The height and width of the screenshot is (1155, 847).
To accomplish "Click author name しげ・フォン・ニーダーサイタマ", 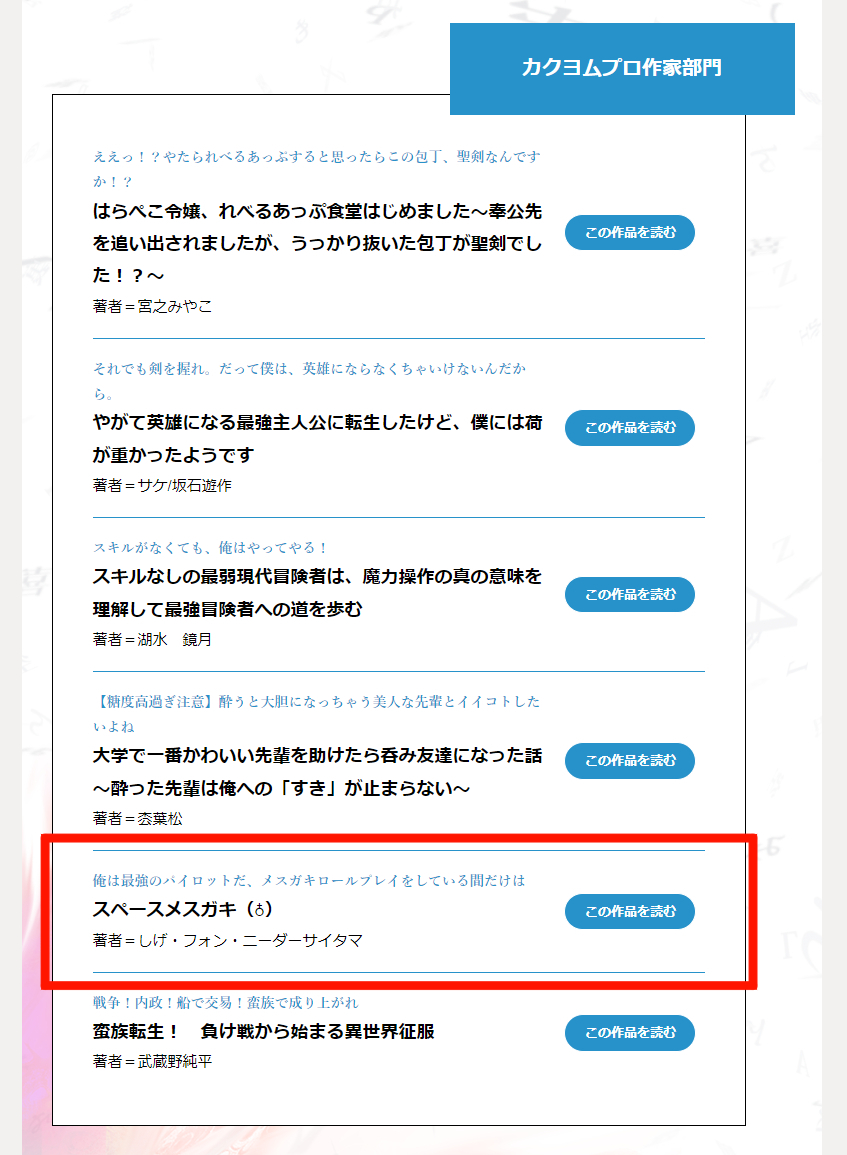I will point(250,941).
